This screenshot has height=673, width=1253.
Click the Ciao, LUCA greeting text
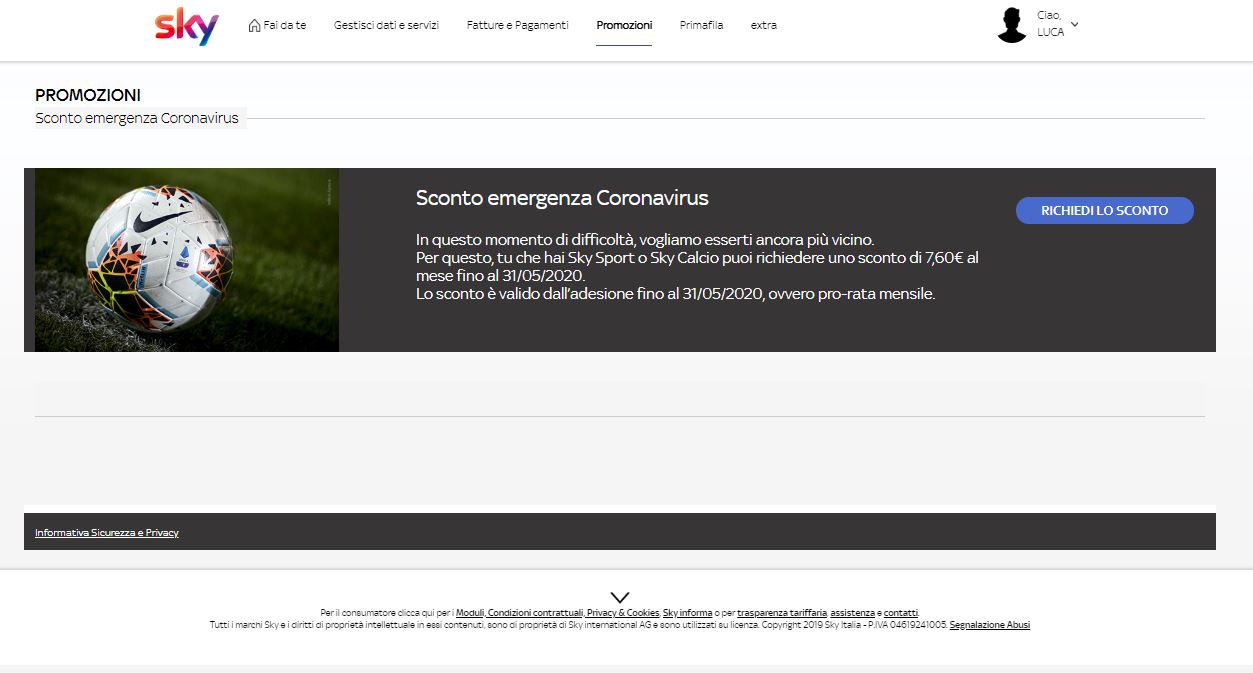[1050, 24]
